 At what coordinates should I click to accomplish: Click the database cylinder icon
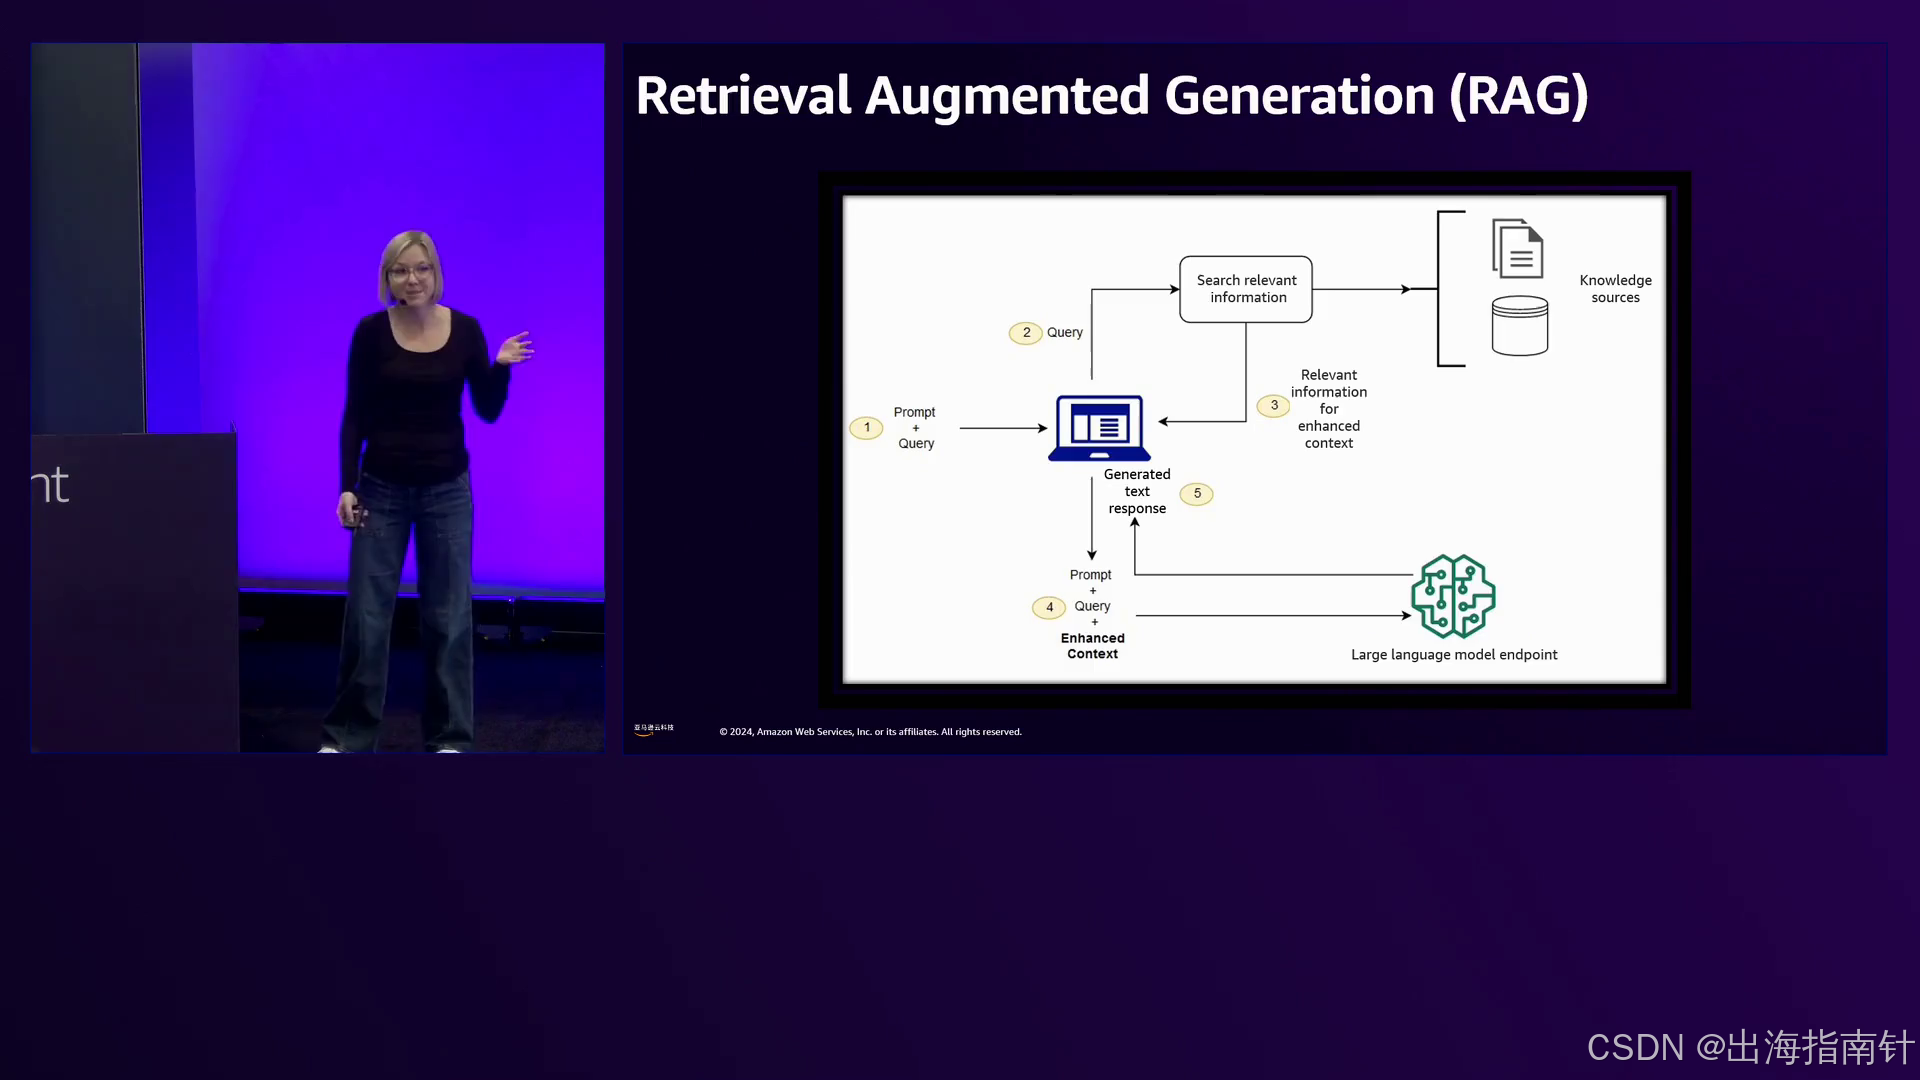[1519, 326]
